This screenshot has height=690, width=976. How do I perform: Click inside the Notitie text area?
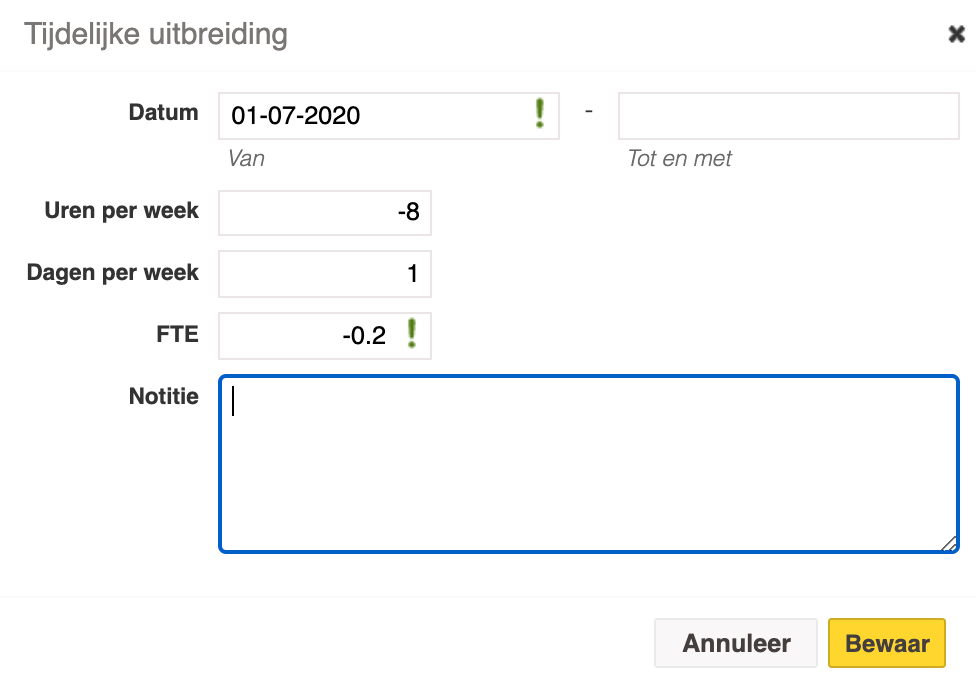pos(588,464)
